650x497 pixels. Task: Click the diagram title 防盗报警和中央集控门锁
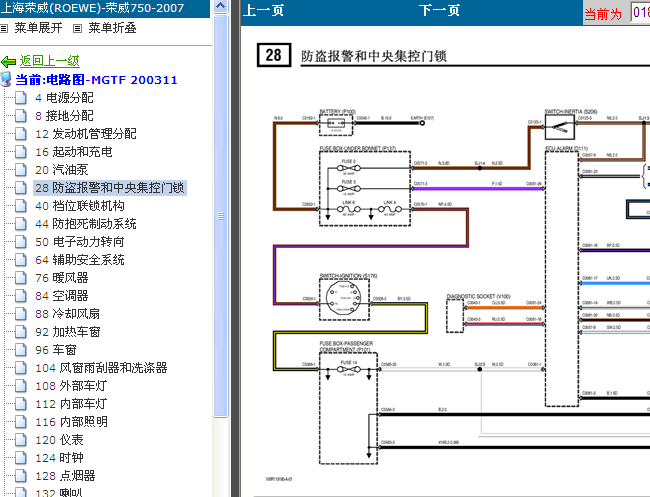[374, 56]
